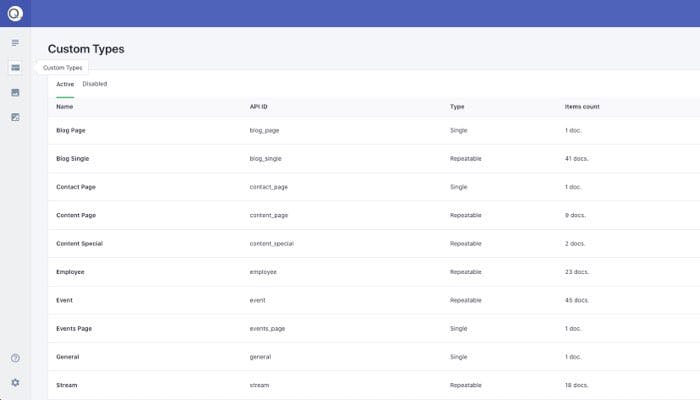Open the documents list sidebar icon

click(x=15, y=43)
